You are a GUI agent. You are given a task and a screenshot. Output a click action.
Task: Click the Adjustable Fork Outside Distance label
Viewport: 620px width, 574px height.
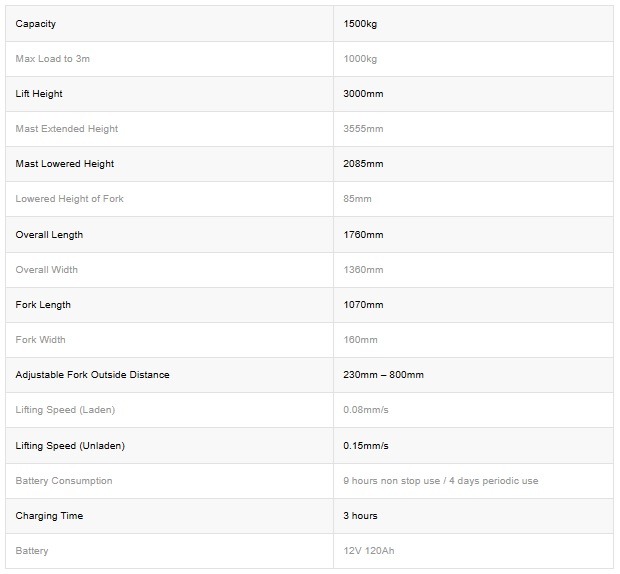(x=93, y=375)
